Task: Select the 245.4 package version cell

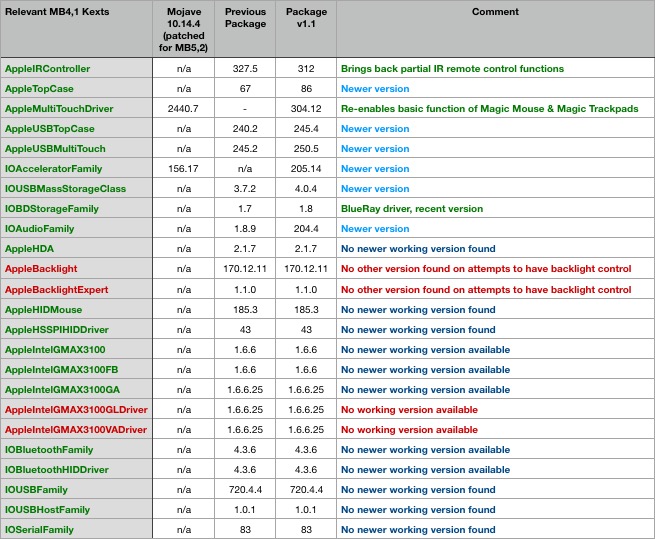Action: tap(306, 129)
